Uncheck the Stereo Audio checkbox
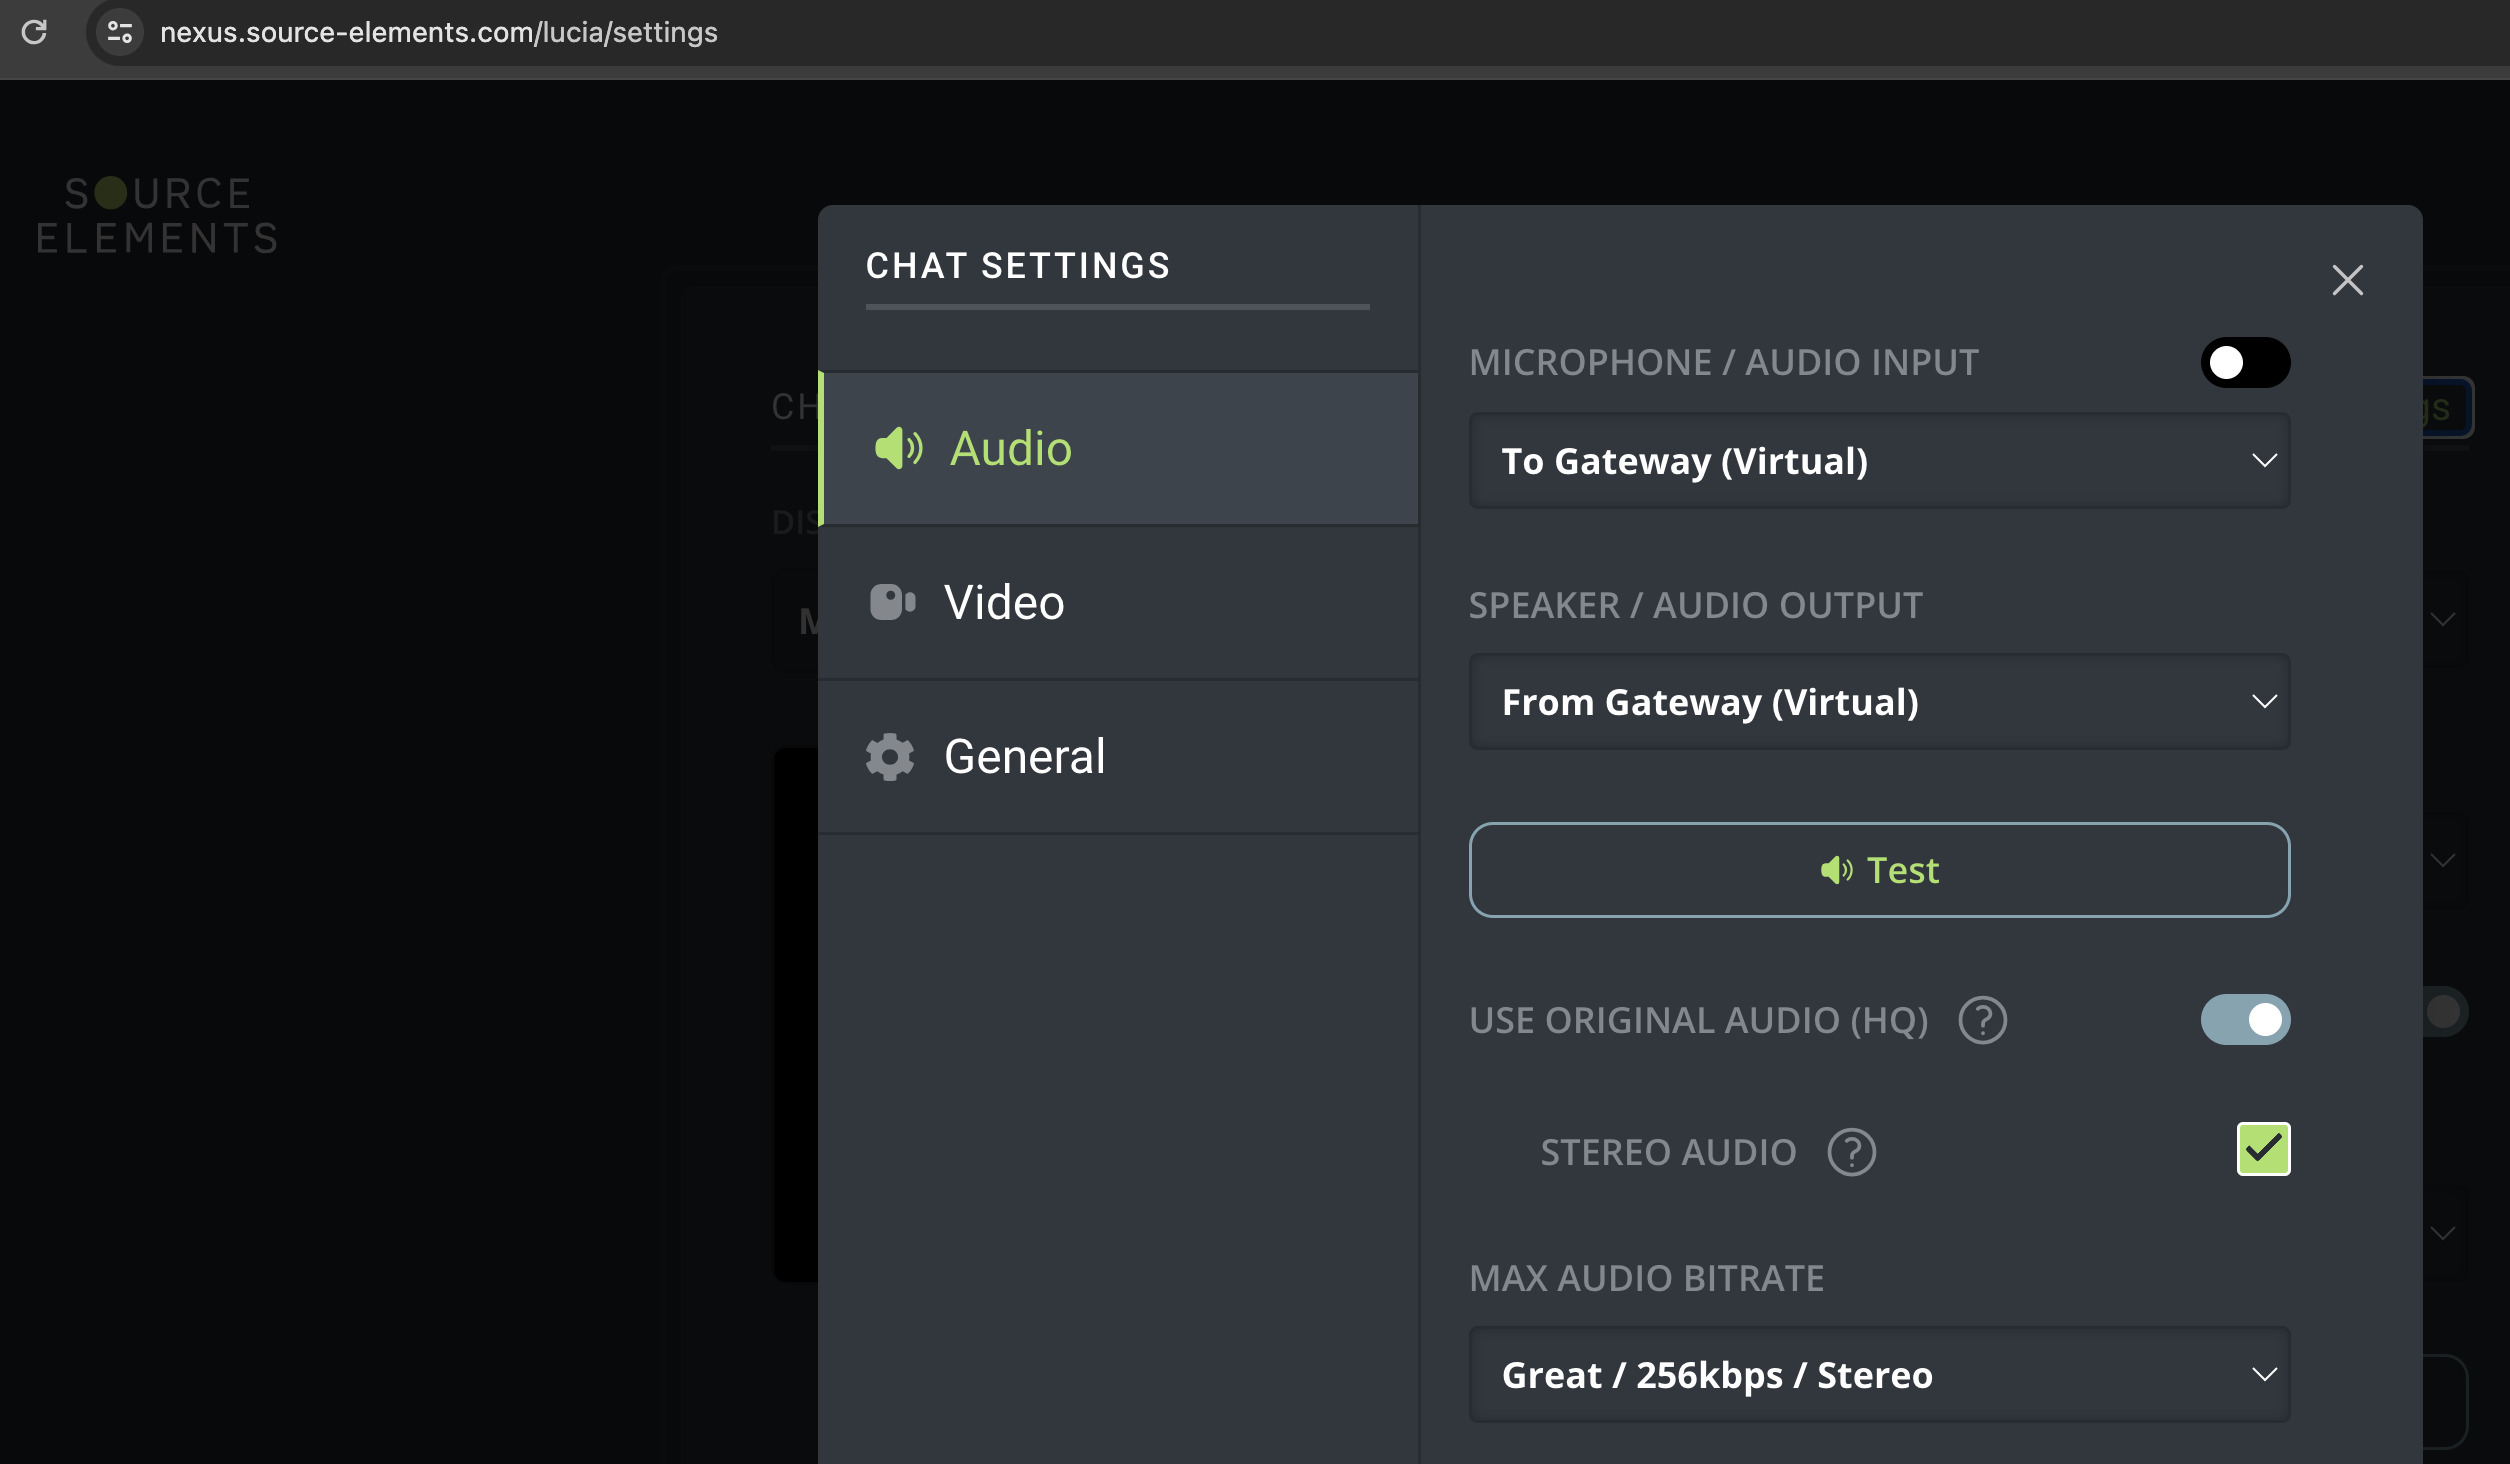Screen dimensions: 2510x1464 [x=2262, y=1149]
